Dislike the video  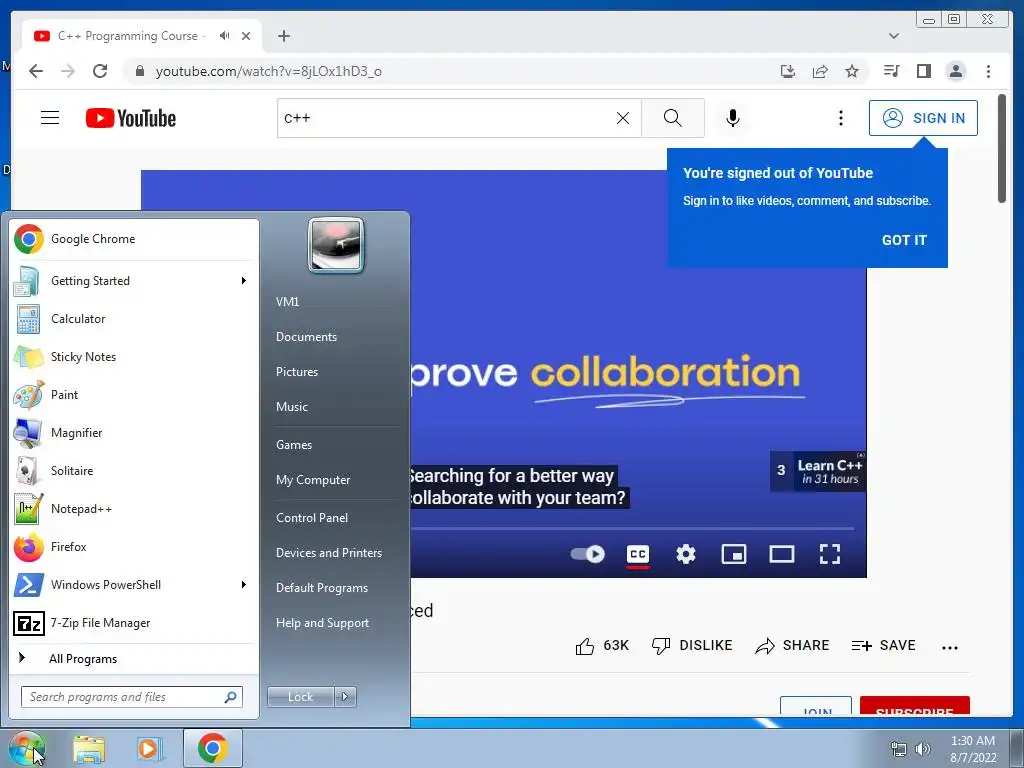pos(692,646)
